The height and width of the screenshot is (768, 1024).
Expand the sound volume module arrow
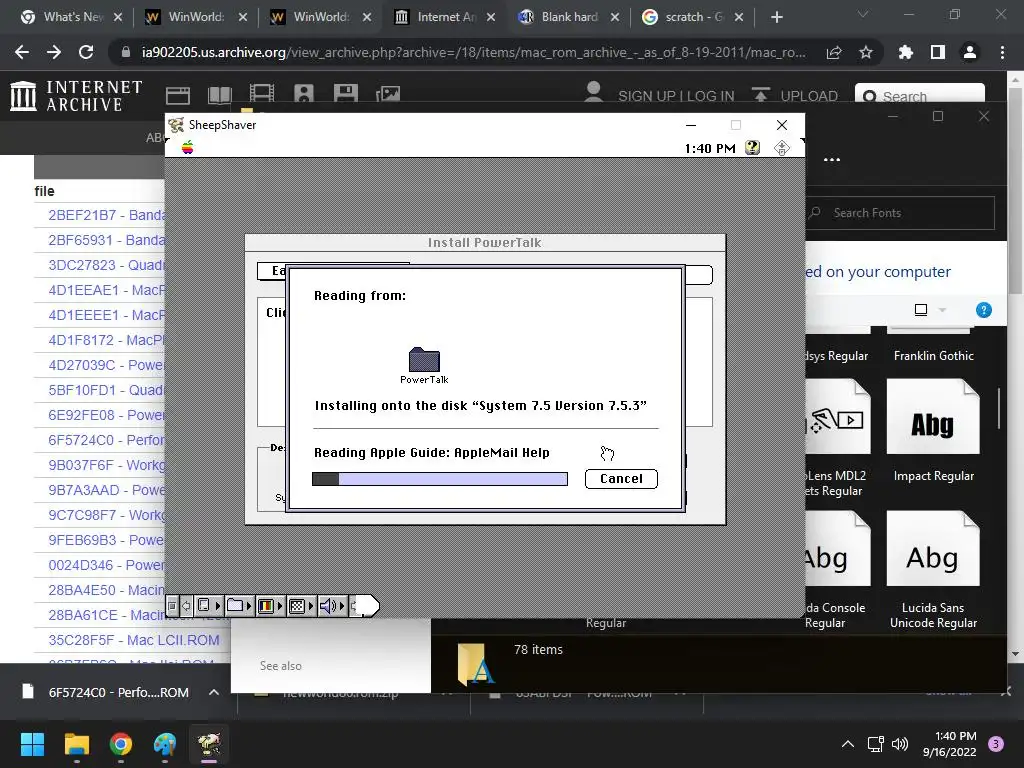tap(342, 605)
